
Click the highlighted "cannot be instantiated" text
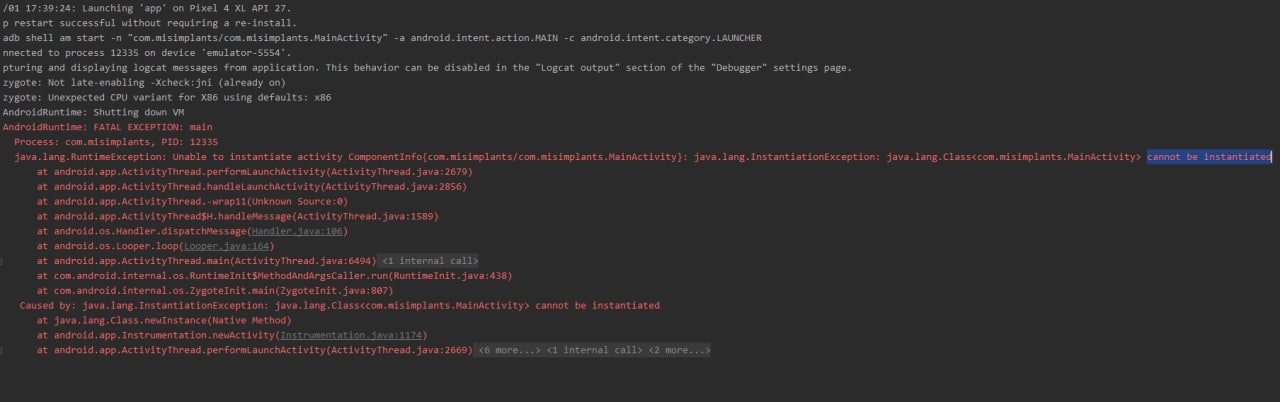(x=1209, y=157)
